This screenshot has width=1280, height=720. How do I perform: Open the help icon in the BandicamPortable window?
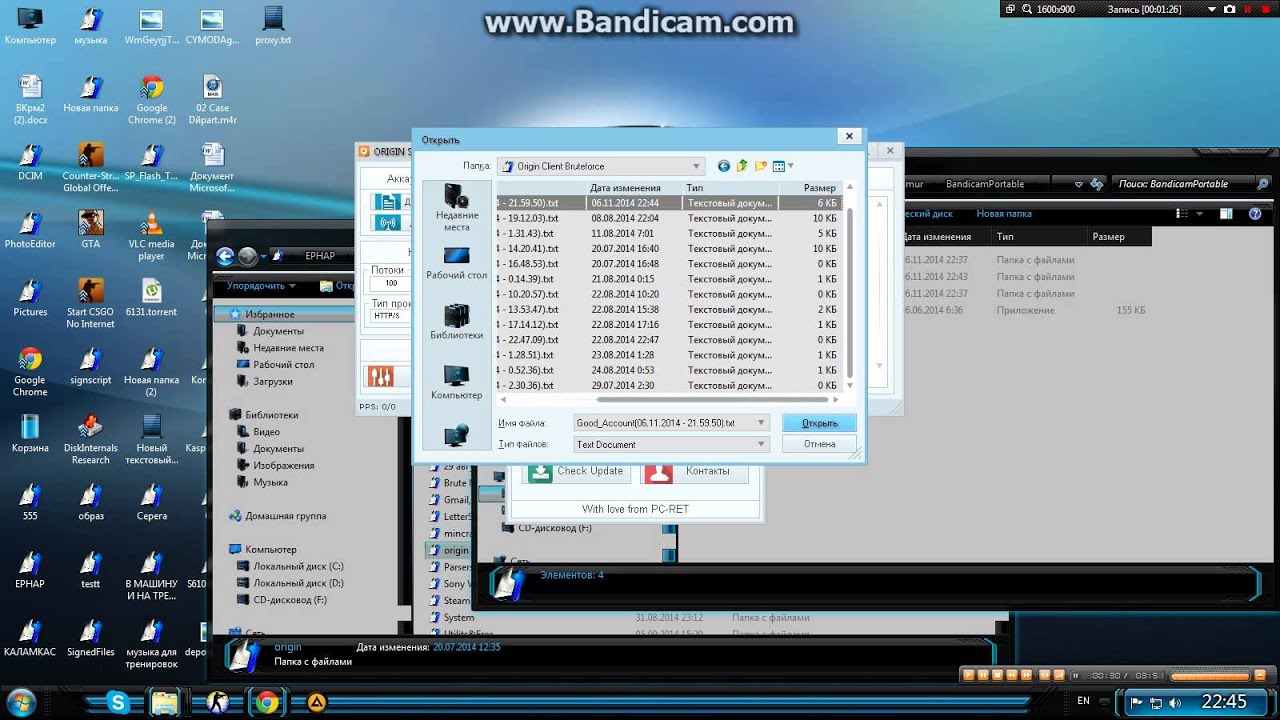click(1256, 213)
